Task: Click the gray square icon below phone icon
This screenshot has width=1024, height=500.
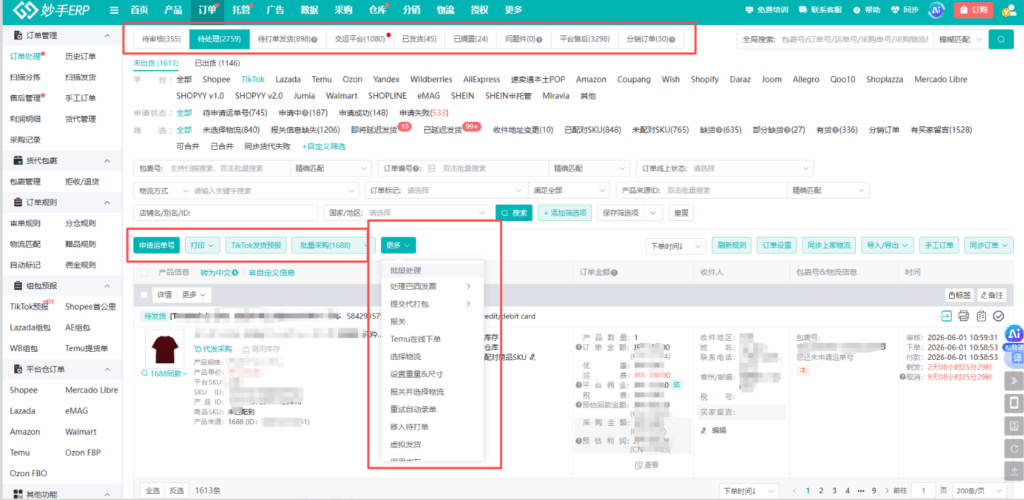Action: pos(1014,426)
